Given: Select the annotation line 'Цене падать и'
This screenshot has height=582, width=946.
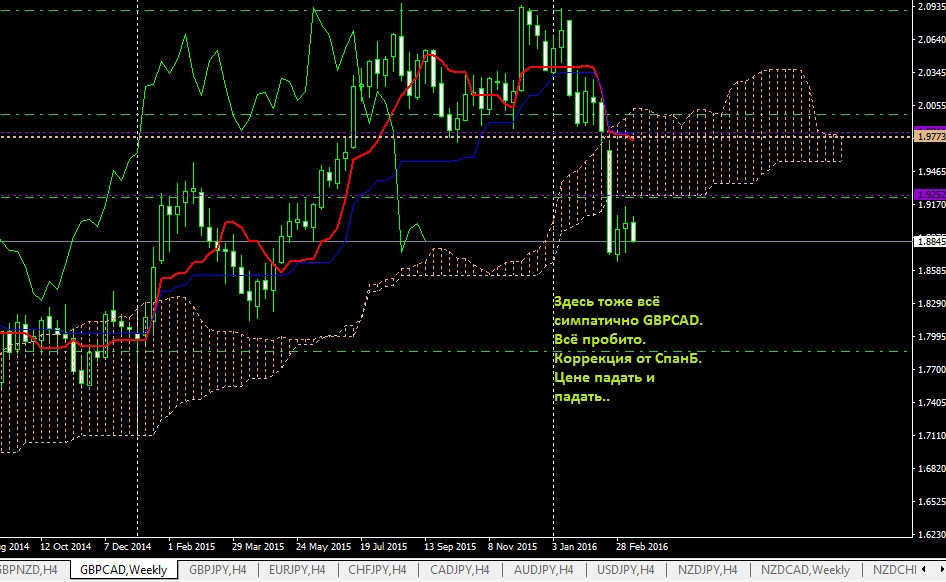Looking at the screenshot, I should [604, 378].
